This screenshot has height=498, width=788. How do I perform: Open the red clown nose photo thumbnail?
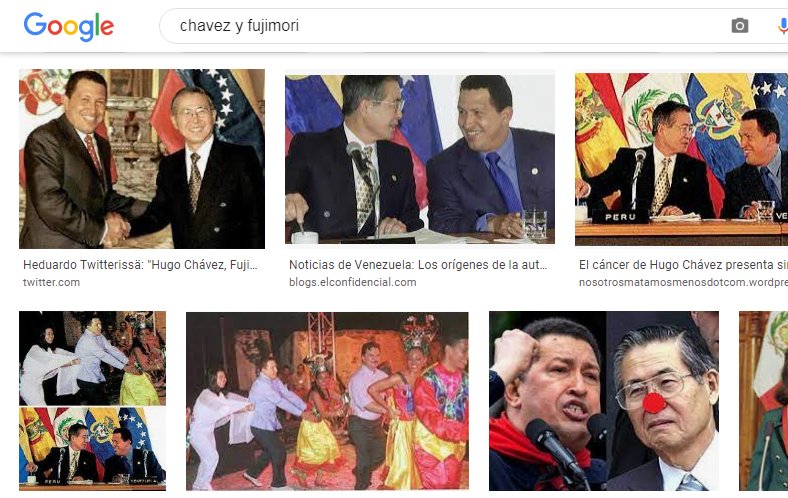click(604, 401)
